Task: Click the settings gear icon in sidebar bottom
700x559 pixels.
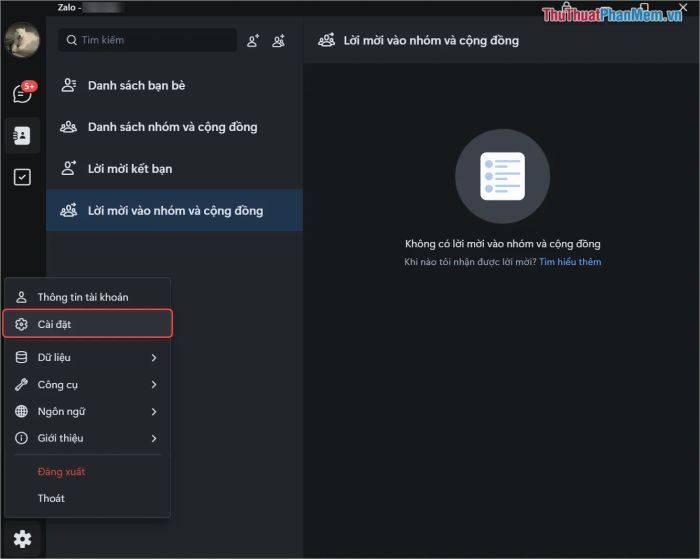Action: [22, 539]
